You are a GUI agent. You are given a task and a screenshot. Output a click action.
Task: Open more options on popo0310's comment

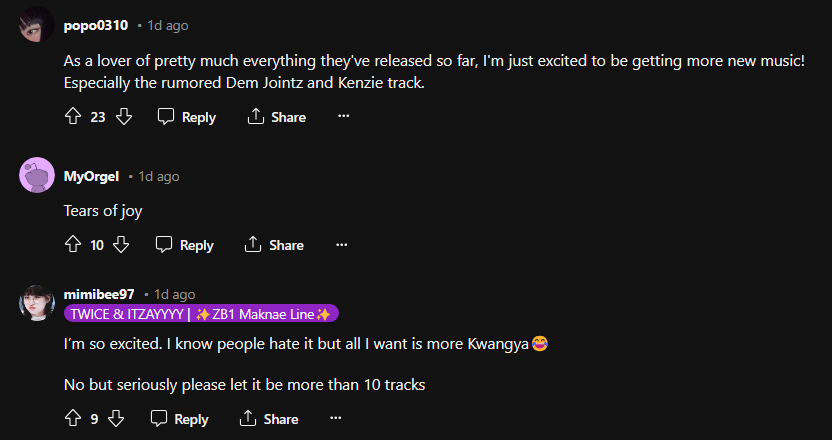click(343, 117)
